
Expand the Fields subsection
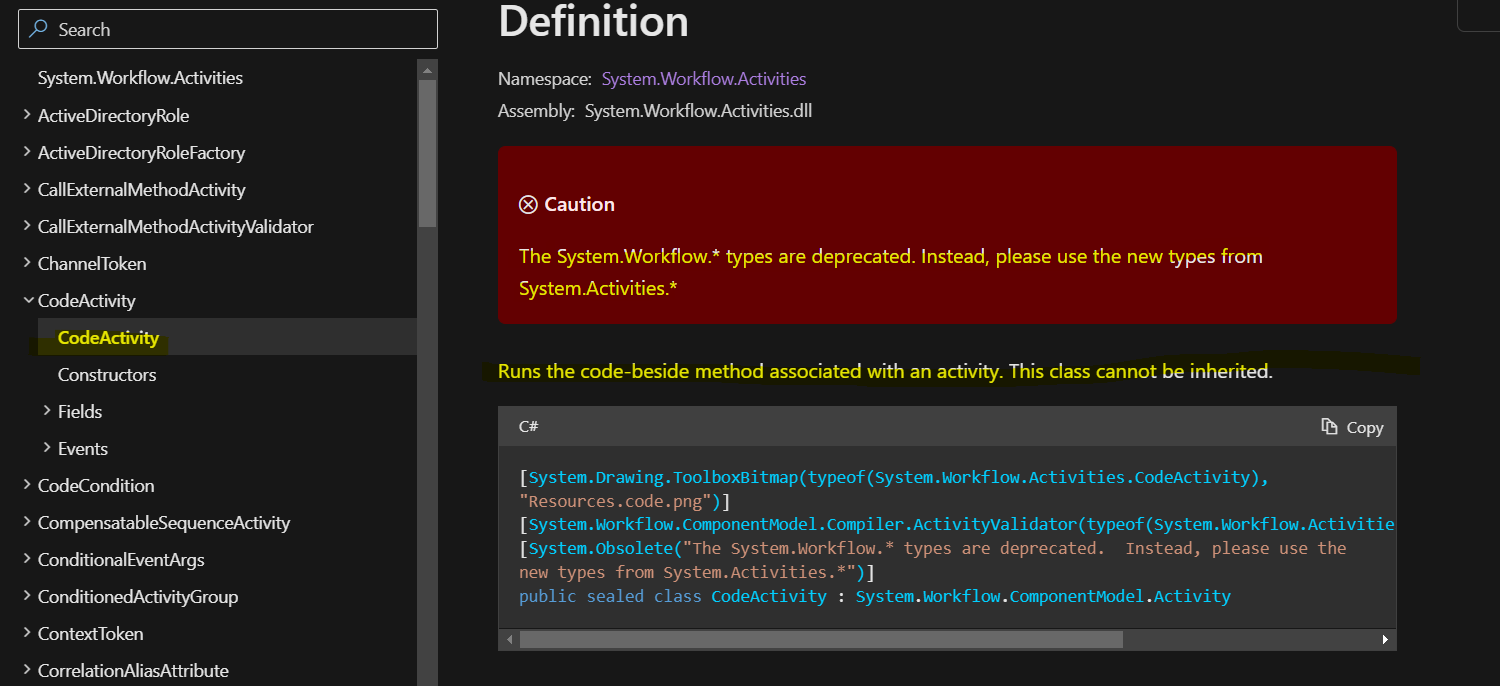[x=47, y=412]
